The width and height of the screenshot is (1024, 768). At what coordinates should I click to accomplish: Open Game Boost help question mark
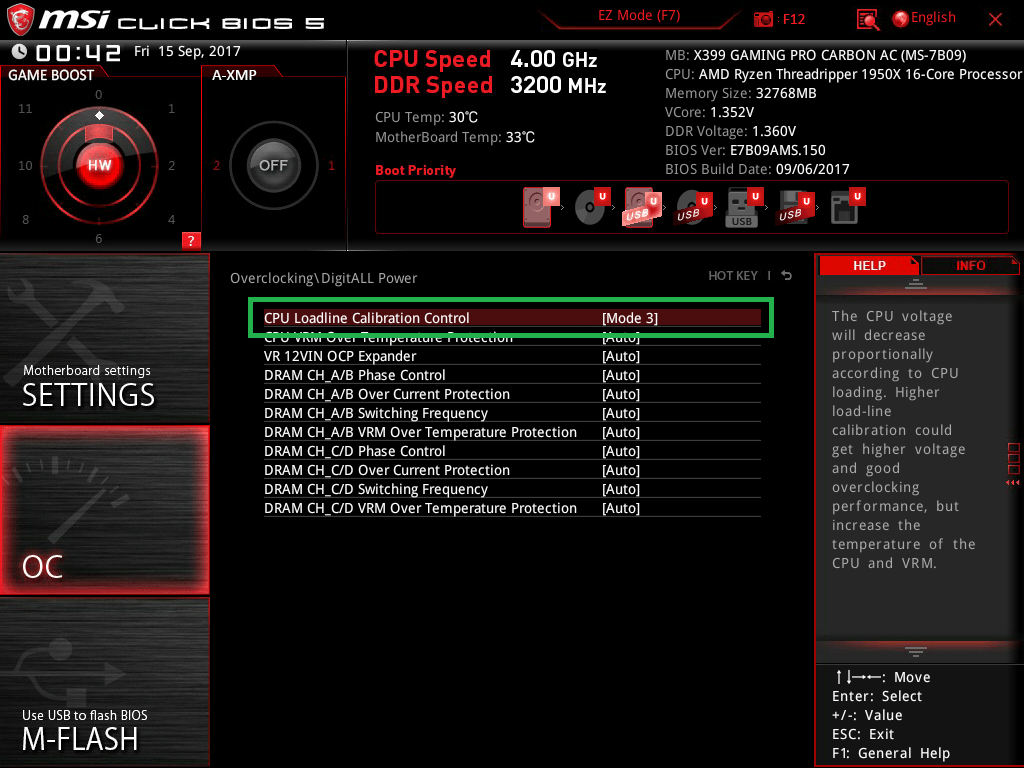pyautogui.click(x=191, y=240)
